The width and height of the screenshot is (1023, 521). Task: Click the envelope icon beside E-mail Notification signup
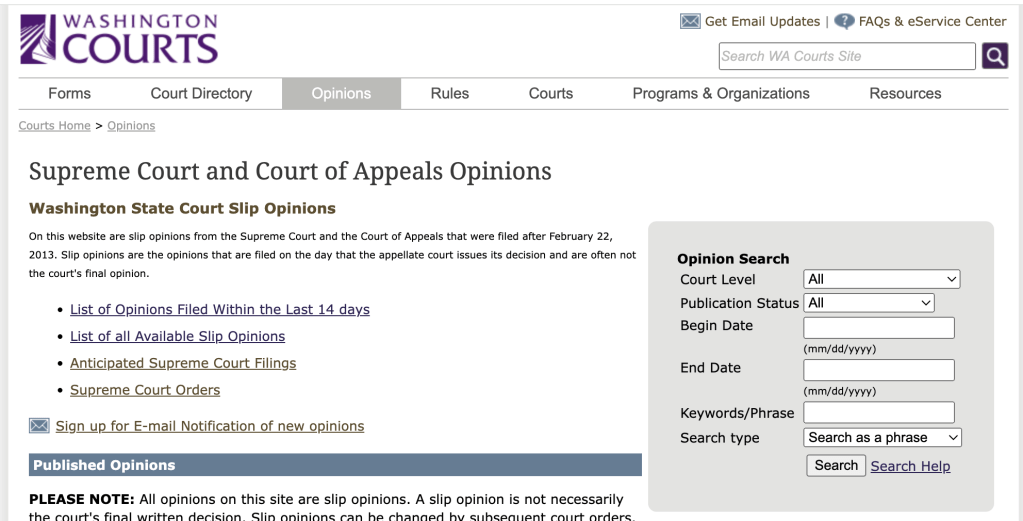click(x=39, y=426)
